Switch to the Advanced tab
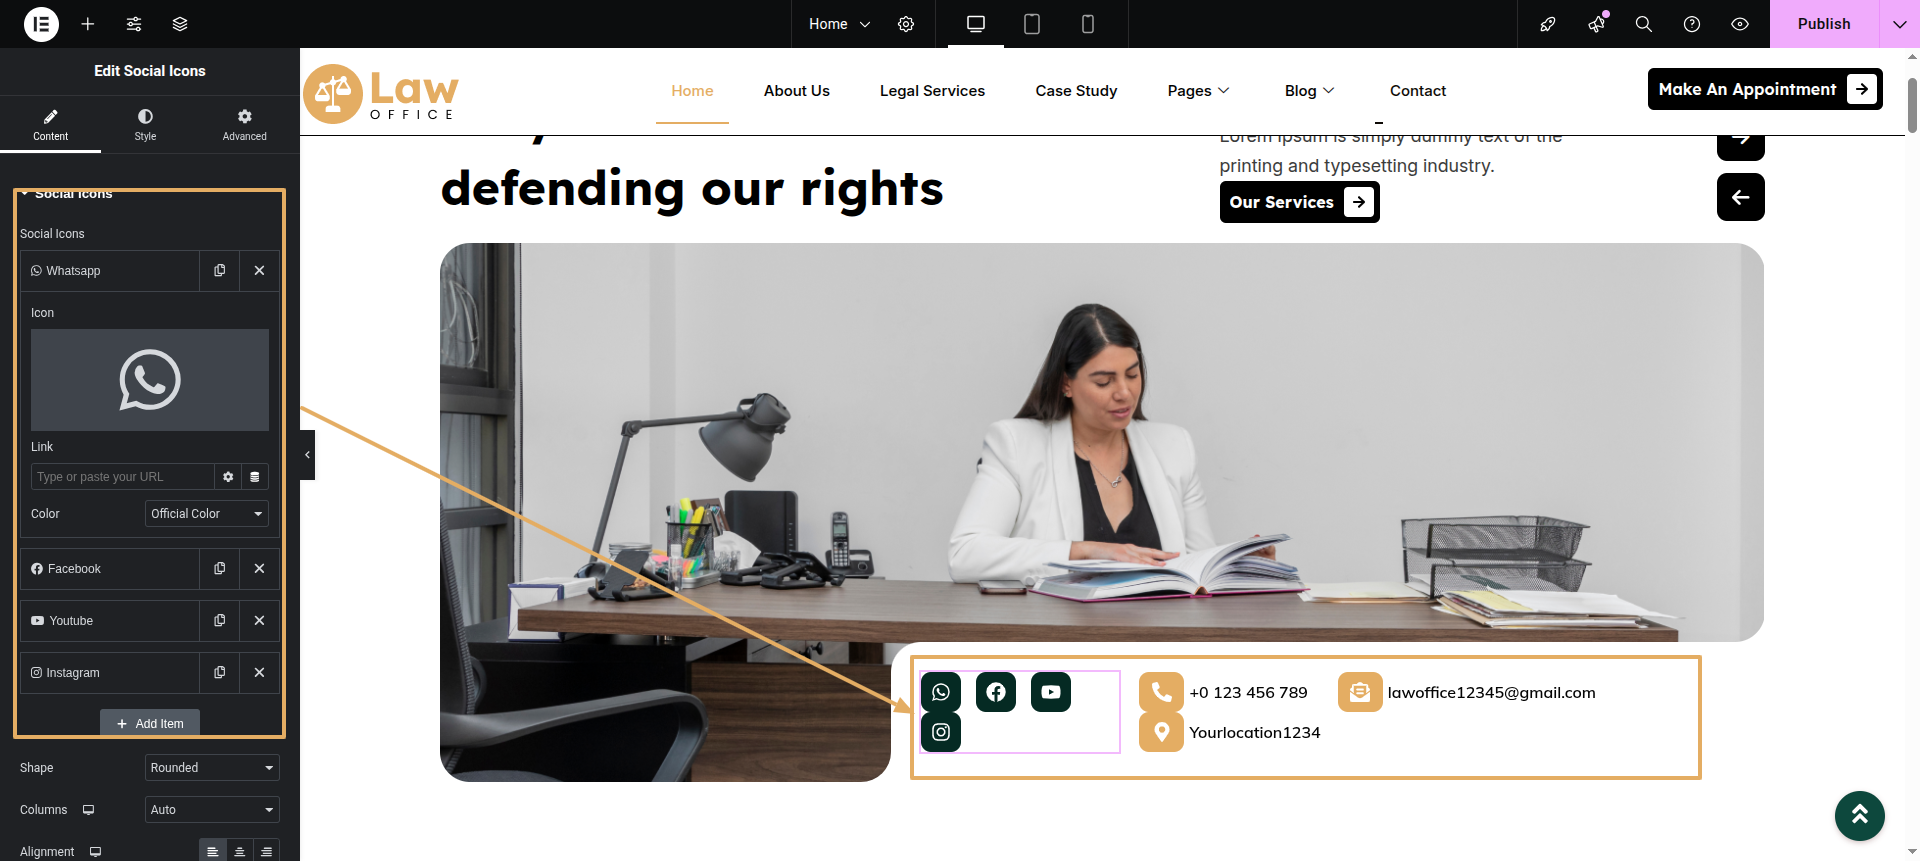The height and width of the screenshot is (861, 1920). tap(245, 125)
